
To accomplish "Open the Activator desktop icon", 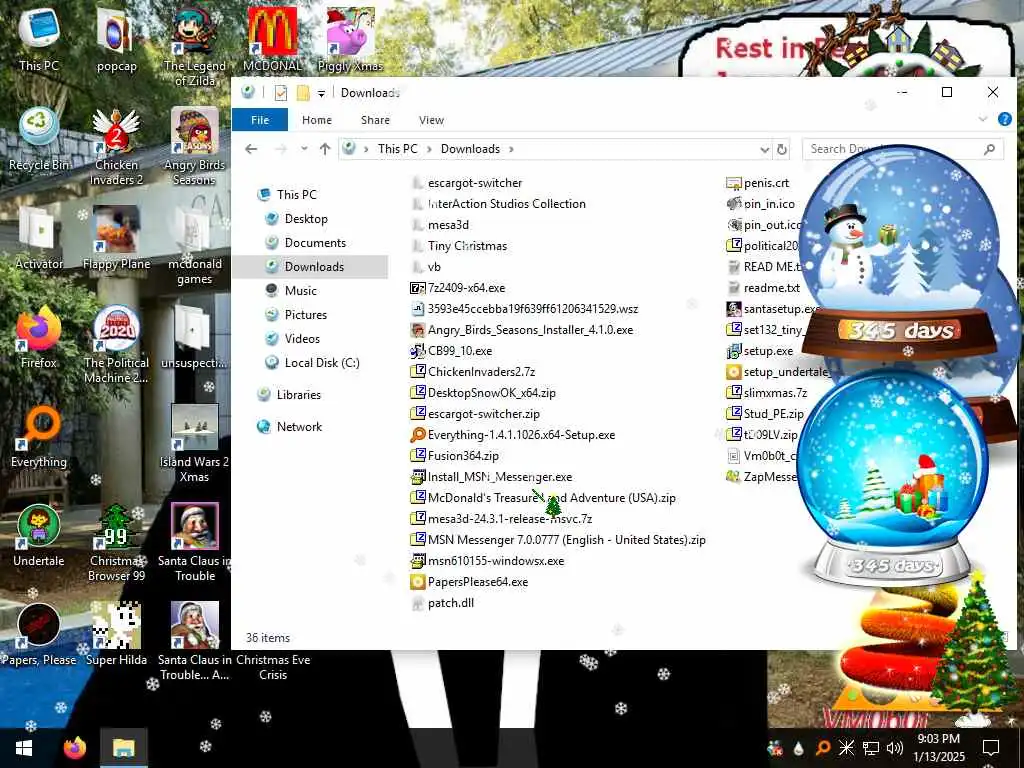I will (39, 238).
